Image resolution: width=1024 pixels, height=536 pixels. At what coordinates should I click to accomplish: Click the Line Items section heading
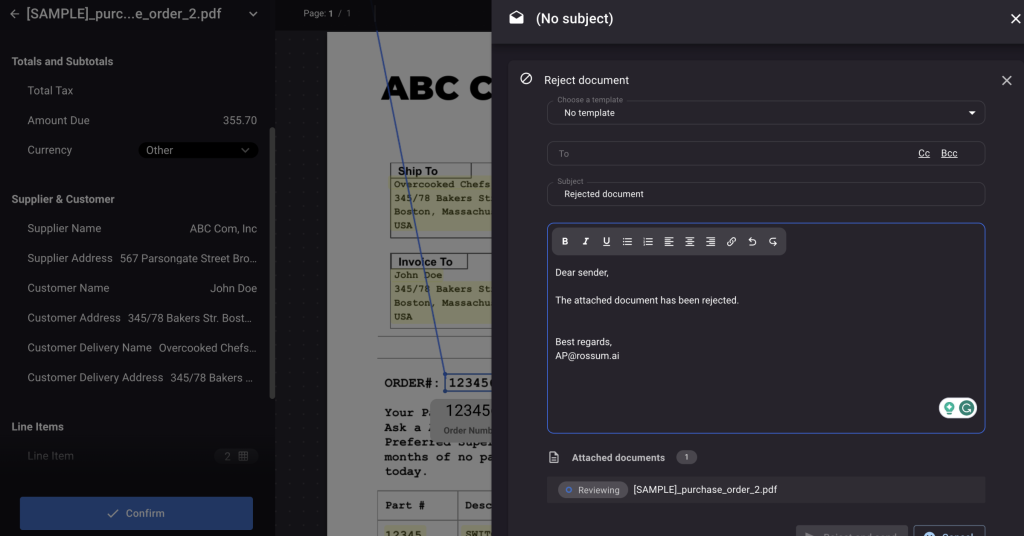click(x=37, y=426)
